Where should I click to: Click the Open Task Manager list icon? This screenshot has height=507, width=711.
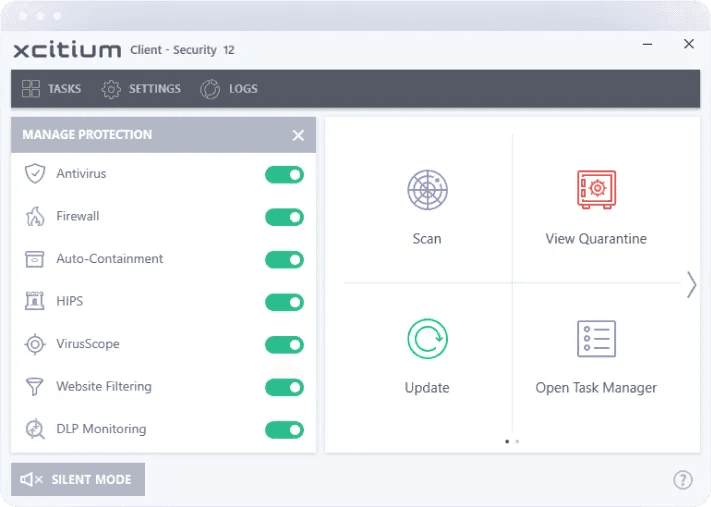pyautogui.click(x=596, y=339)
